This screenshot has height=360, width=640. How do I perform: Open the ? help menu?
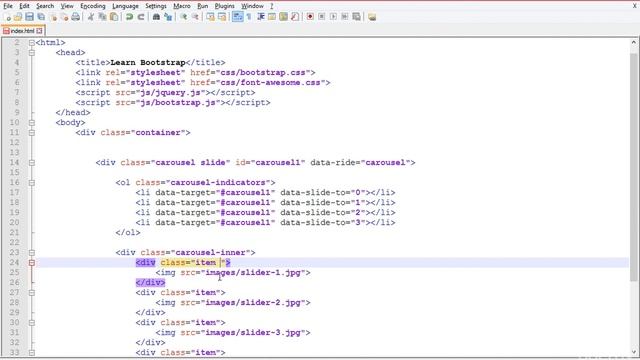coord(271,6)
